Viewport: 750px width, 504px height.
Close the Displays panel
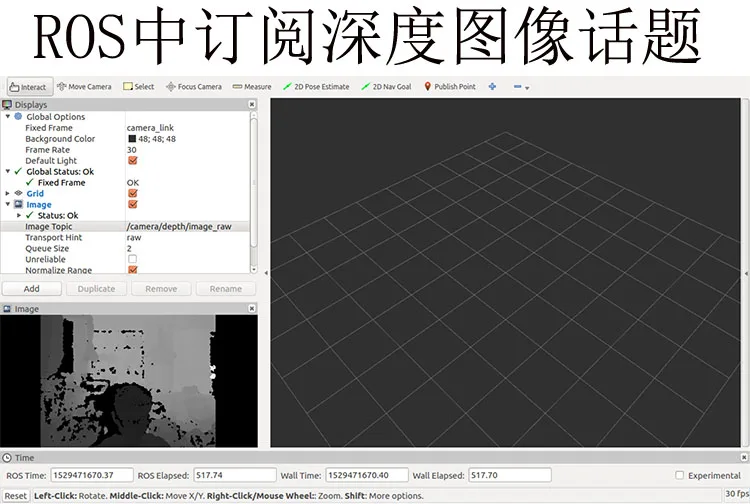point(252,104)
